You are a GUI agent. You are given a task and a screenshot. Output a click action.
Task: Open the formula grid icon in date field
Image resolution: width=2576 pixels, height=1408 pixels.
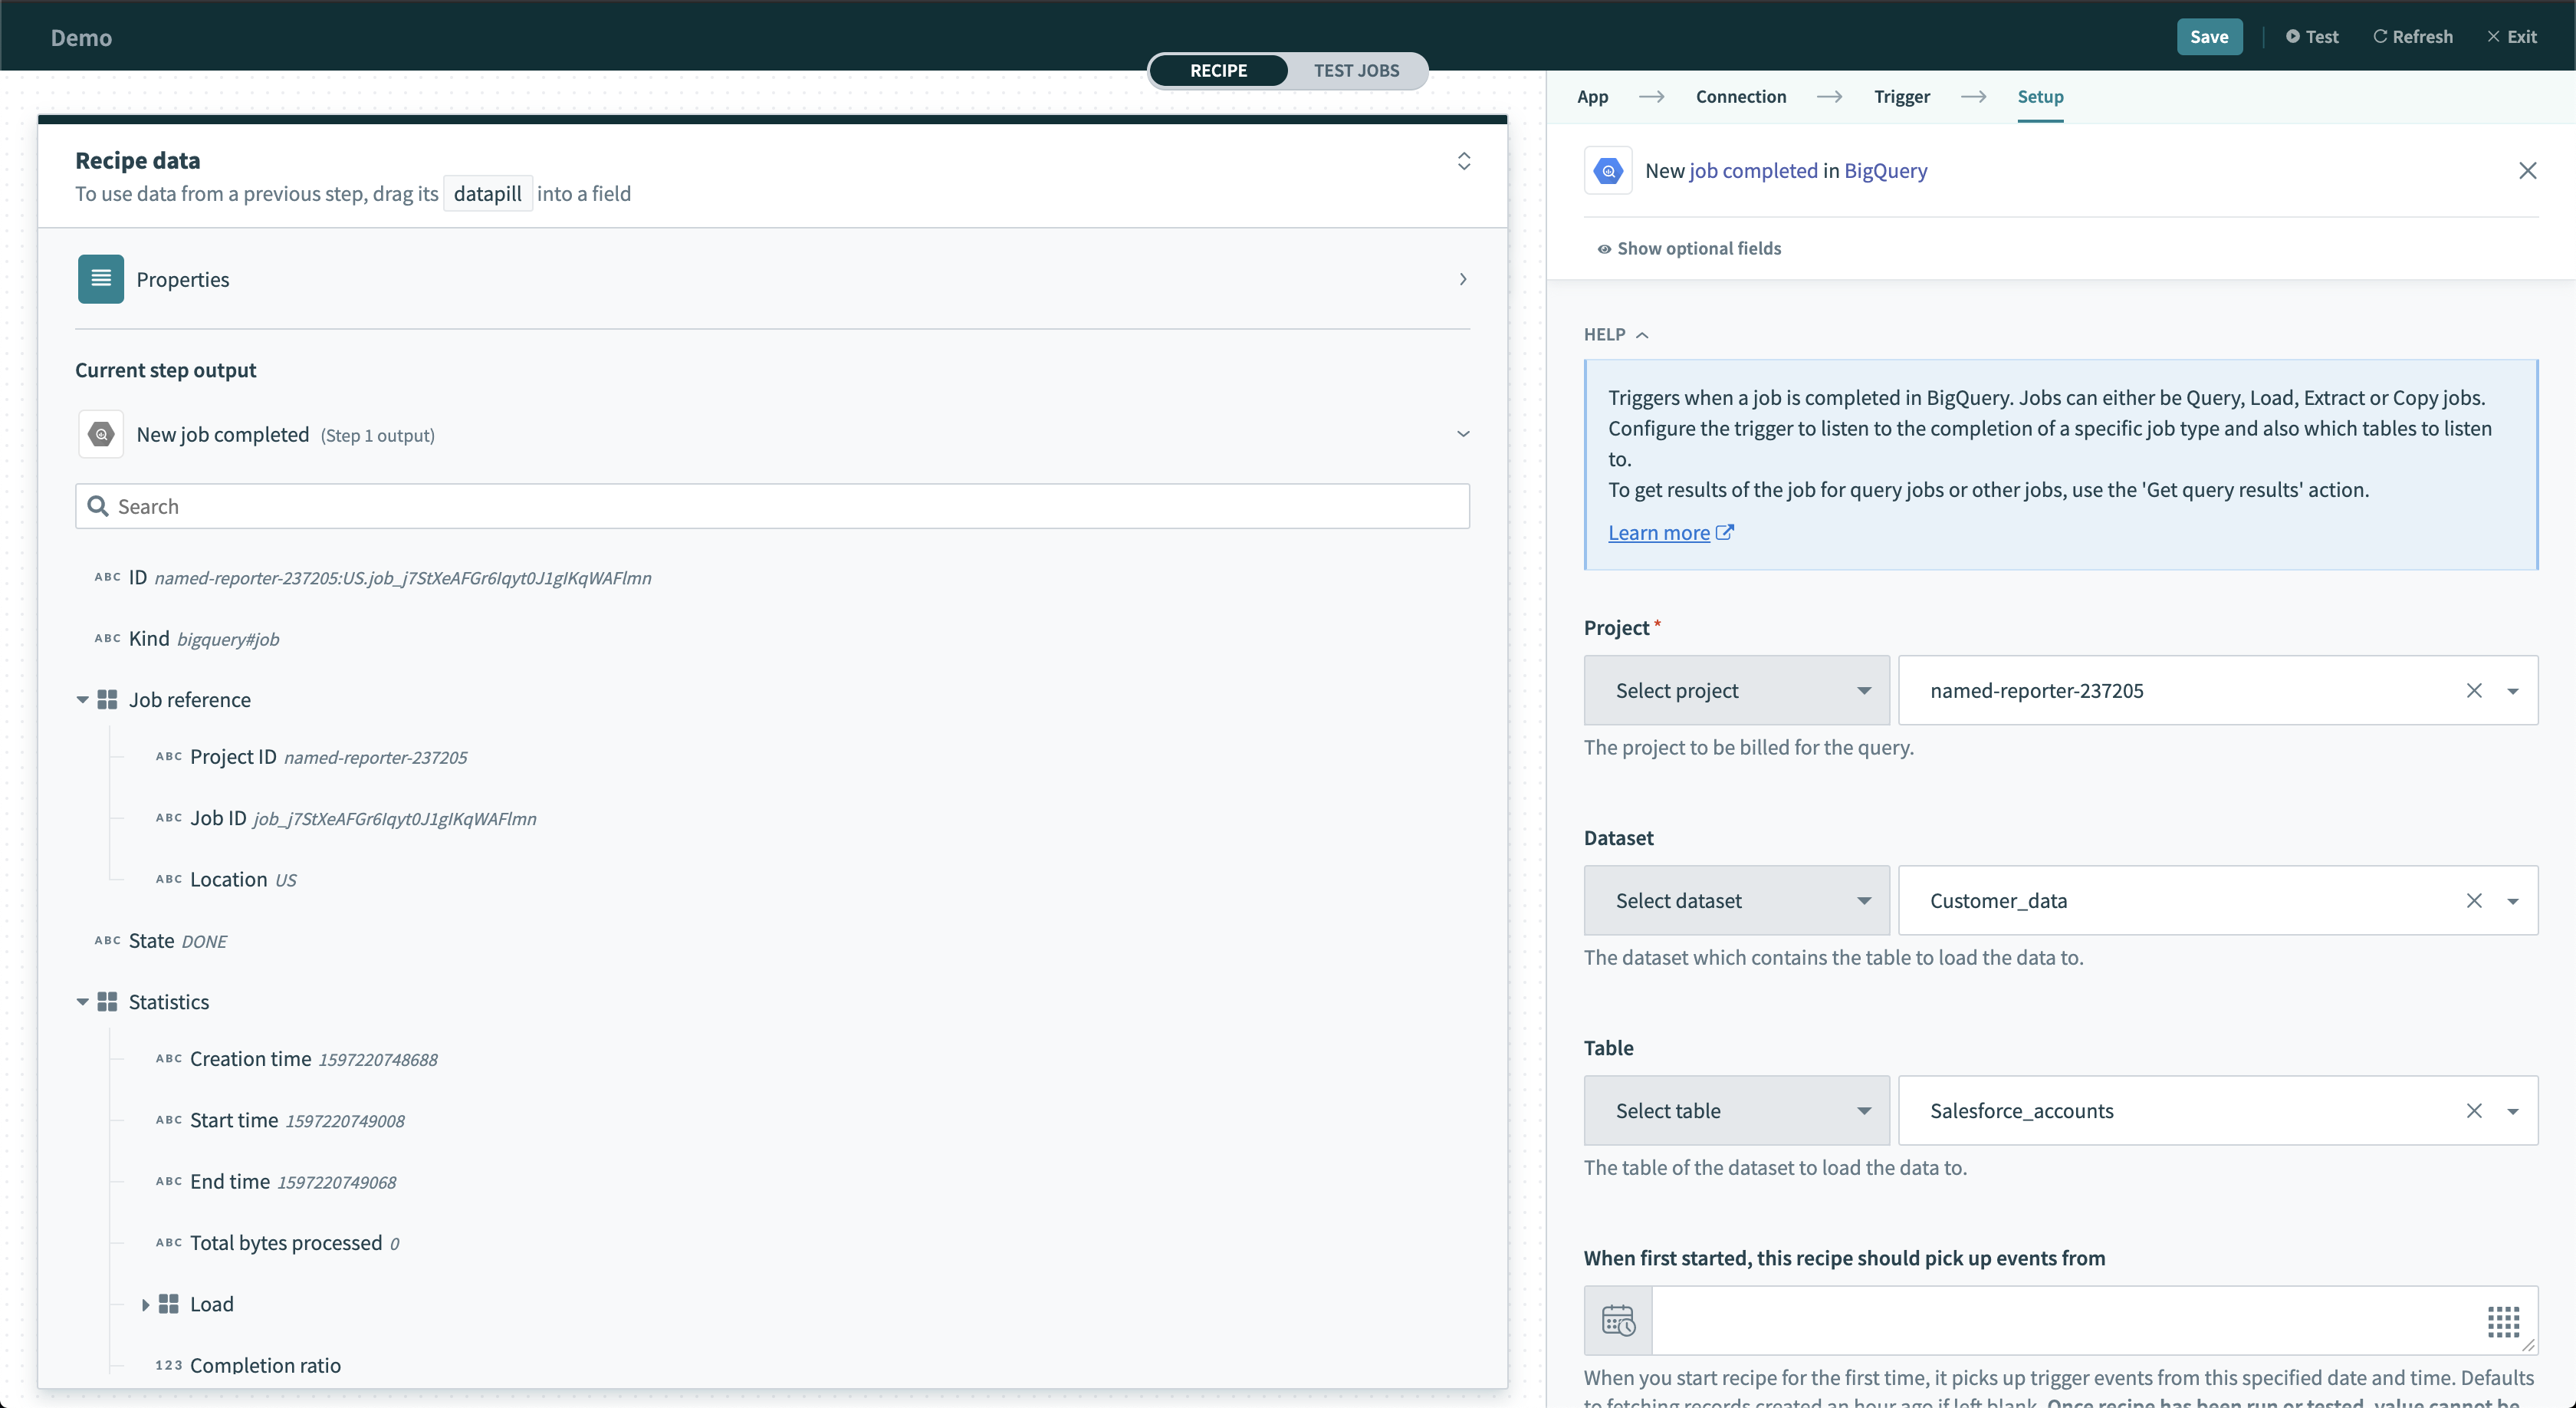point(2503,1321)
